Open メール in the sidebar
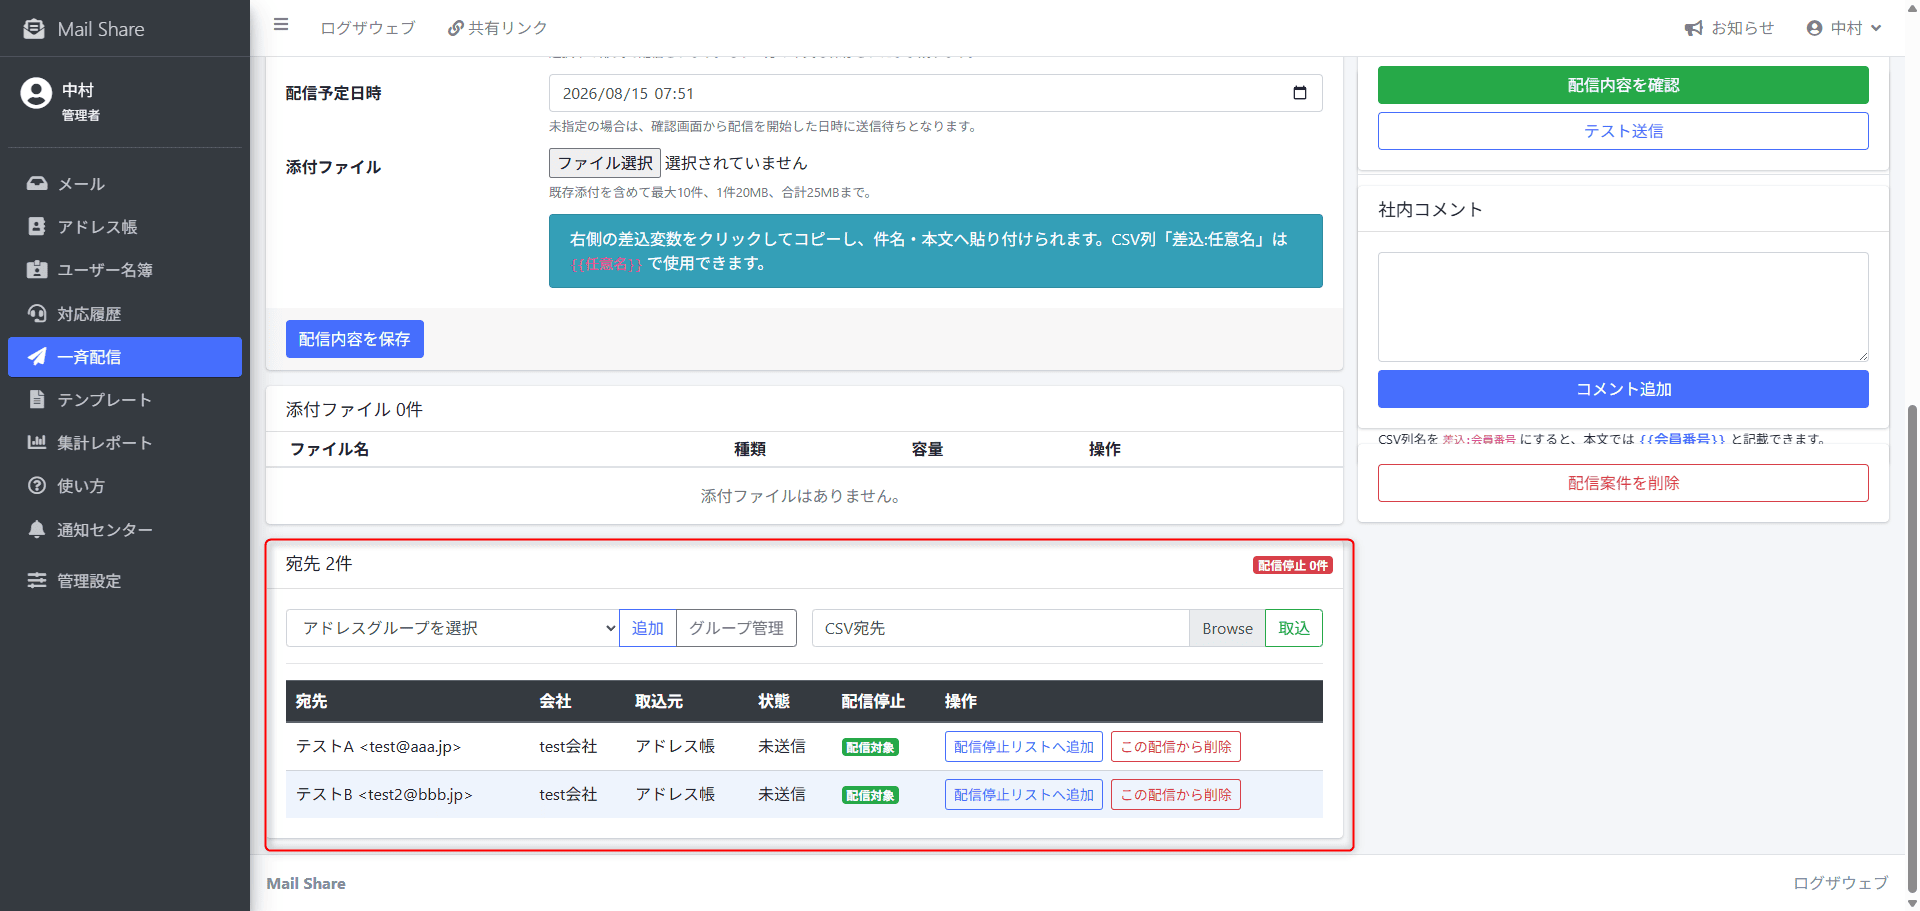Viewport: 1920px width, 911px height. pos(125,184)
